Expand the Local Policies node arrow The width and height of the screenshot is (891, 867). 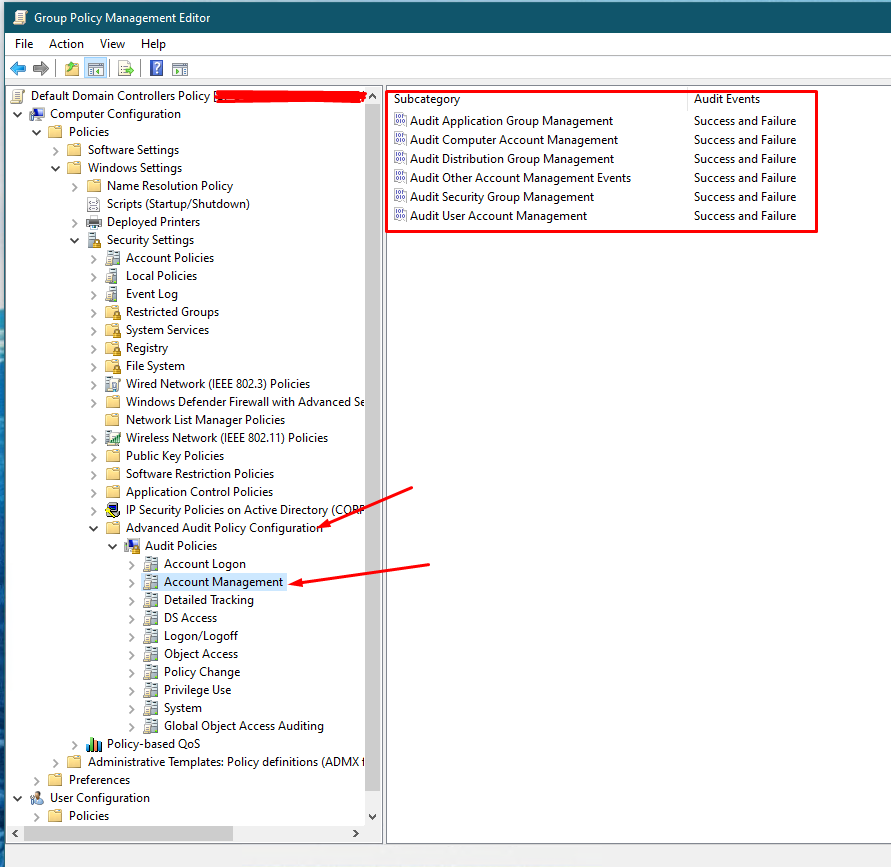(x=94, y=276)
